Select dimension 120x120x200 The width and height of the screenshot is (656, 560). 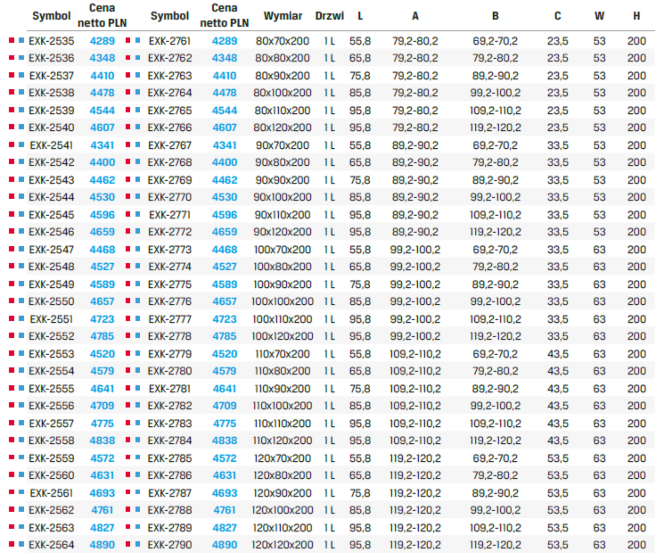click(282, 545)
